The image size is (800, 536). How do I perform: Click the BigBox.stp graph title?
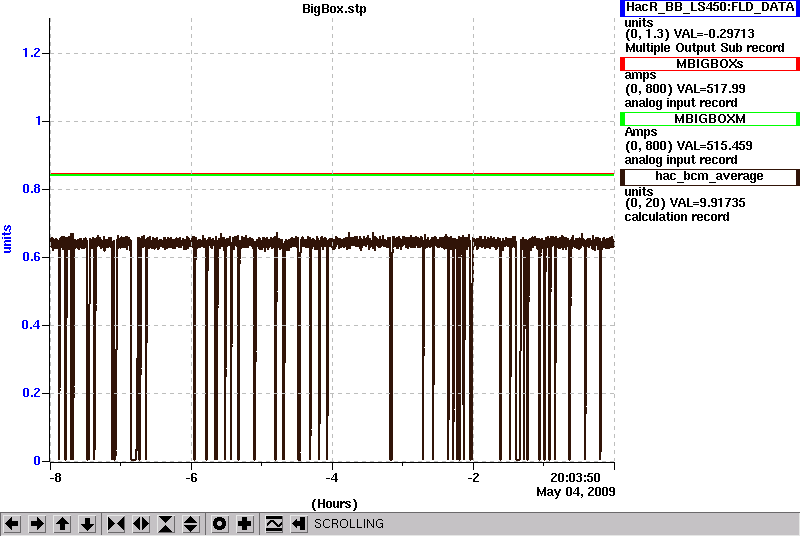coord(334,9)
